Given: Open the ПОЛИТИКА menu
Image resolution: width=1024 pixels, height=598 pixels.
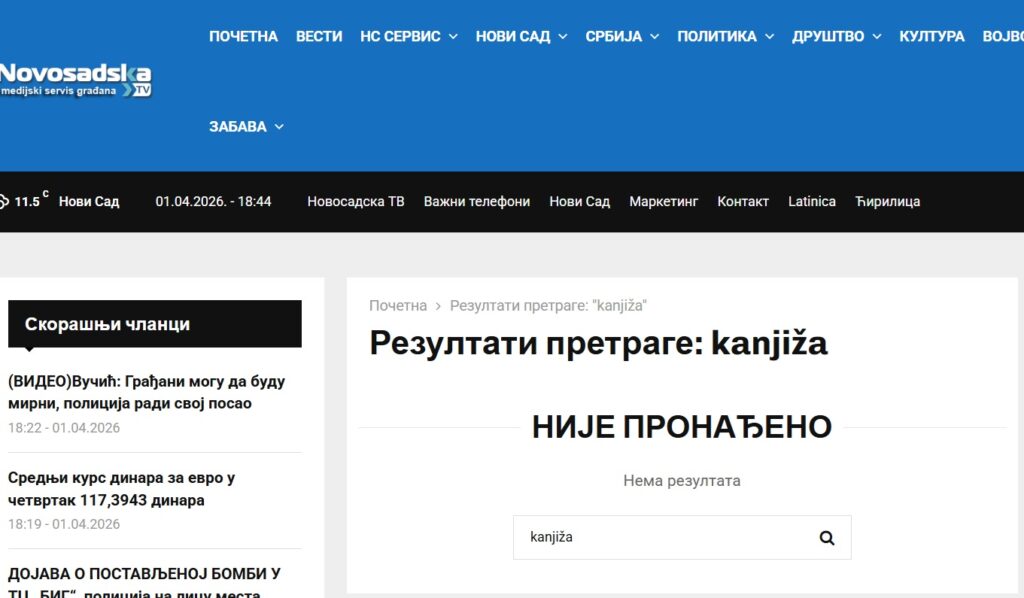Looking at the screenshot, I should pos(725,36).
